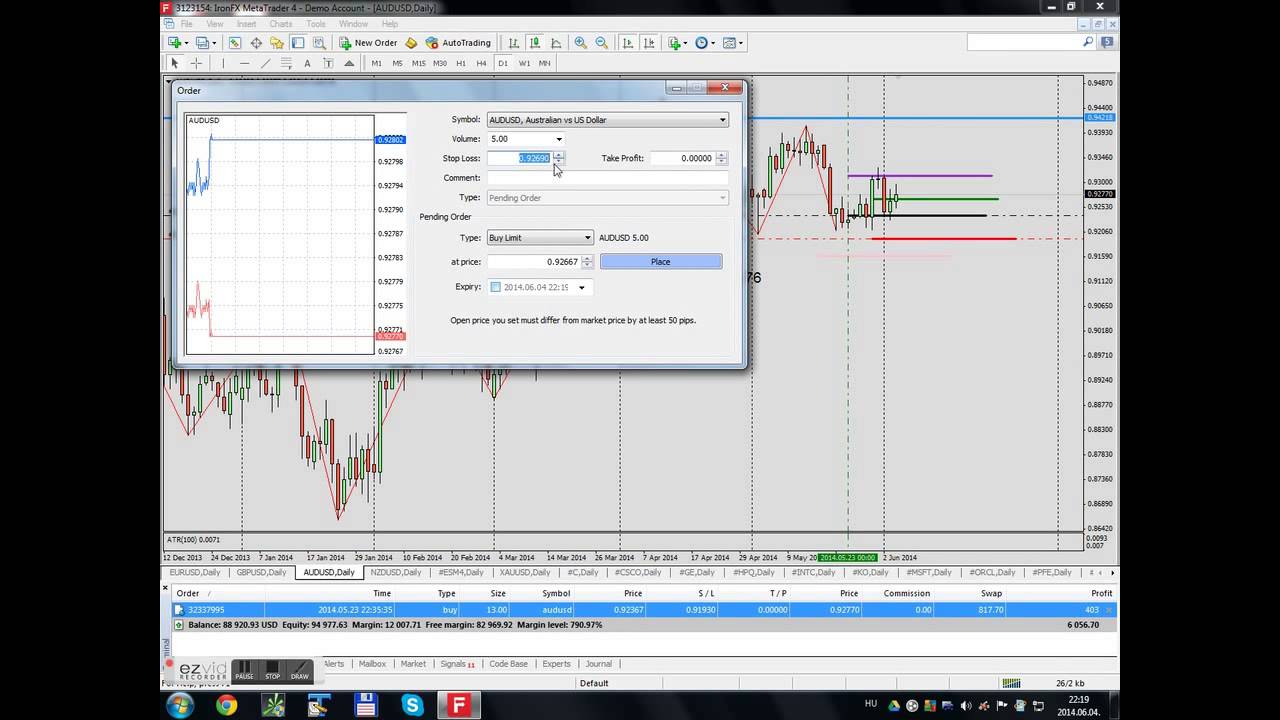Select the H4 timeframe button
The height and width of the screenshot is (720, 1280).
pyautogui.click(x=482, y=63)
